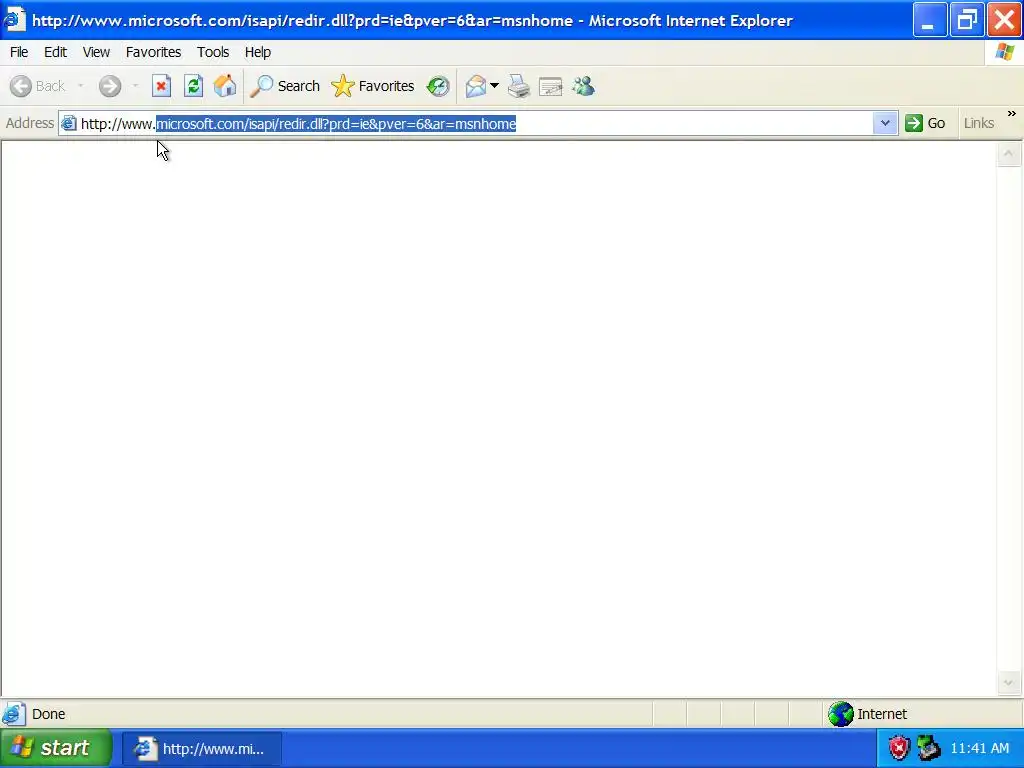Stop loading with the red X icon
1024x768 pixels.
click(x=161, y=86)
